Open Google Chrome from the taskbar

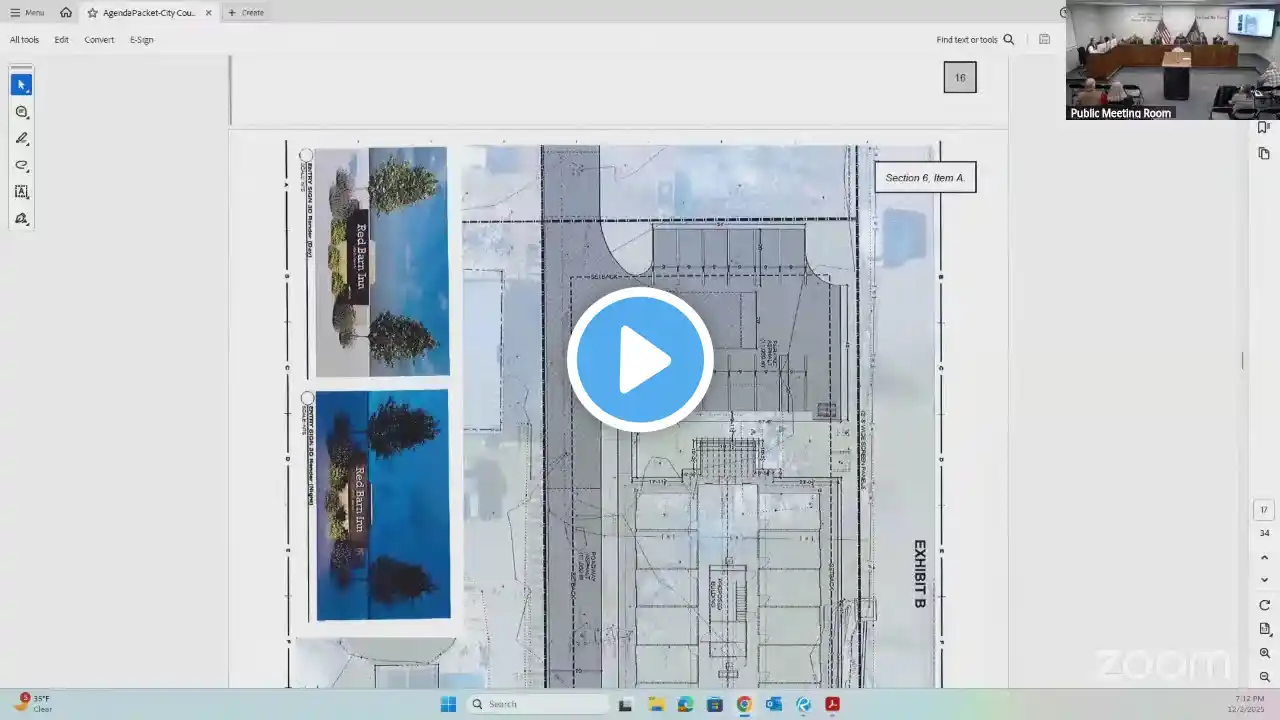744,704
